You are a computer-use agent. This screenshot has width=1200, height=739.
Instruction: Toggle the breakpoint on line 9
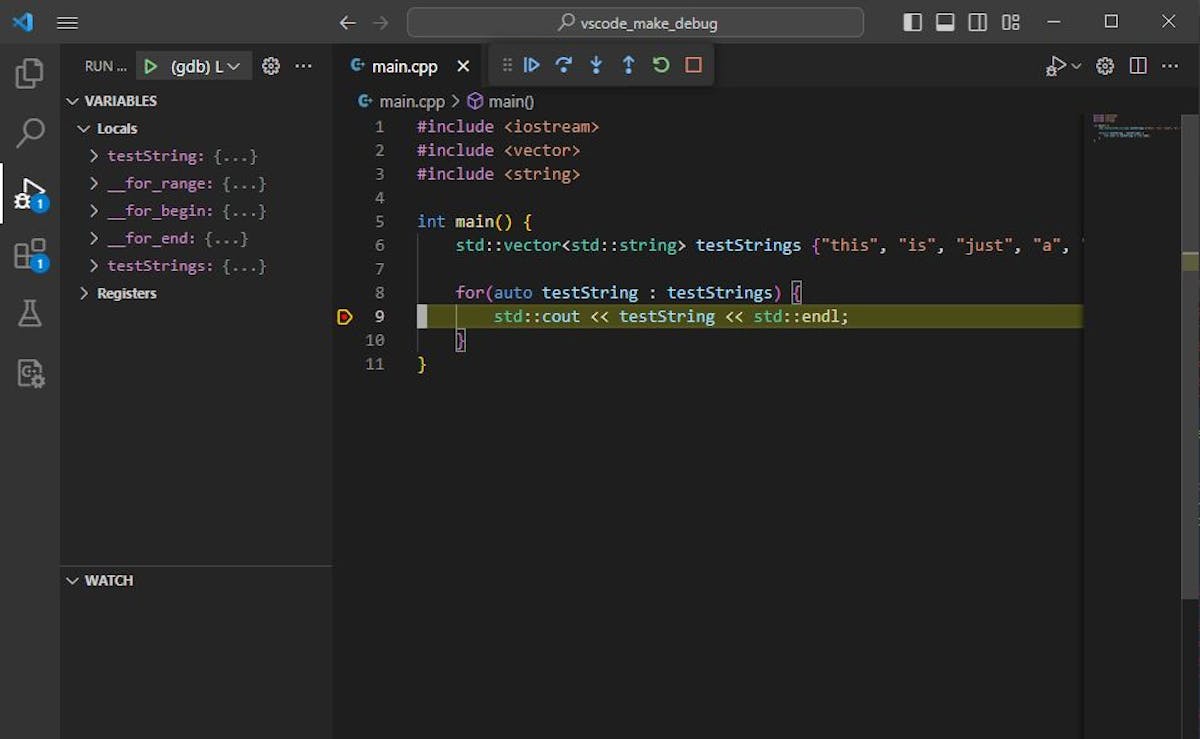coord(345,316)
